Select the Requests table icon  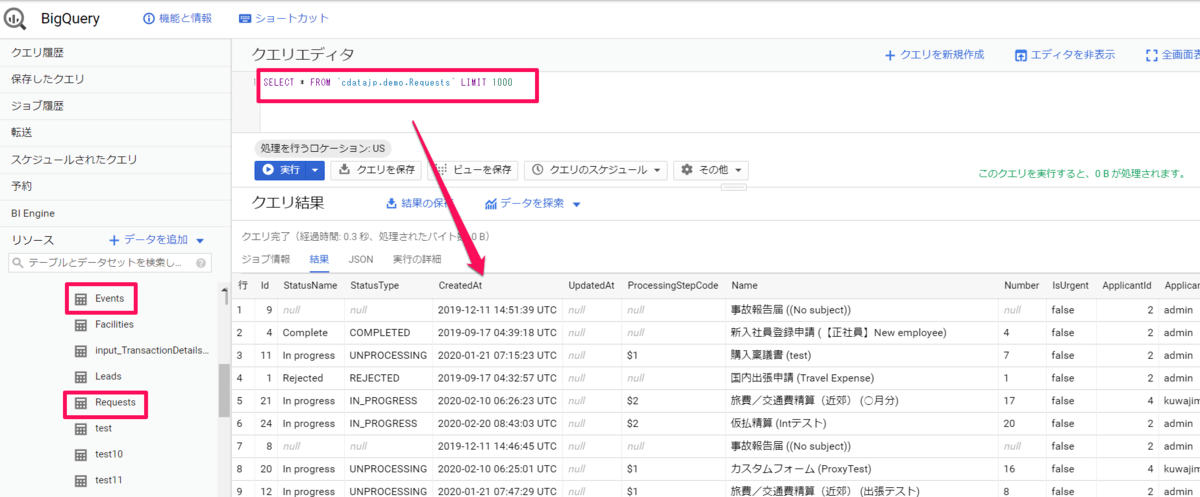[81, 403]
